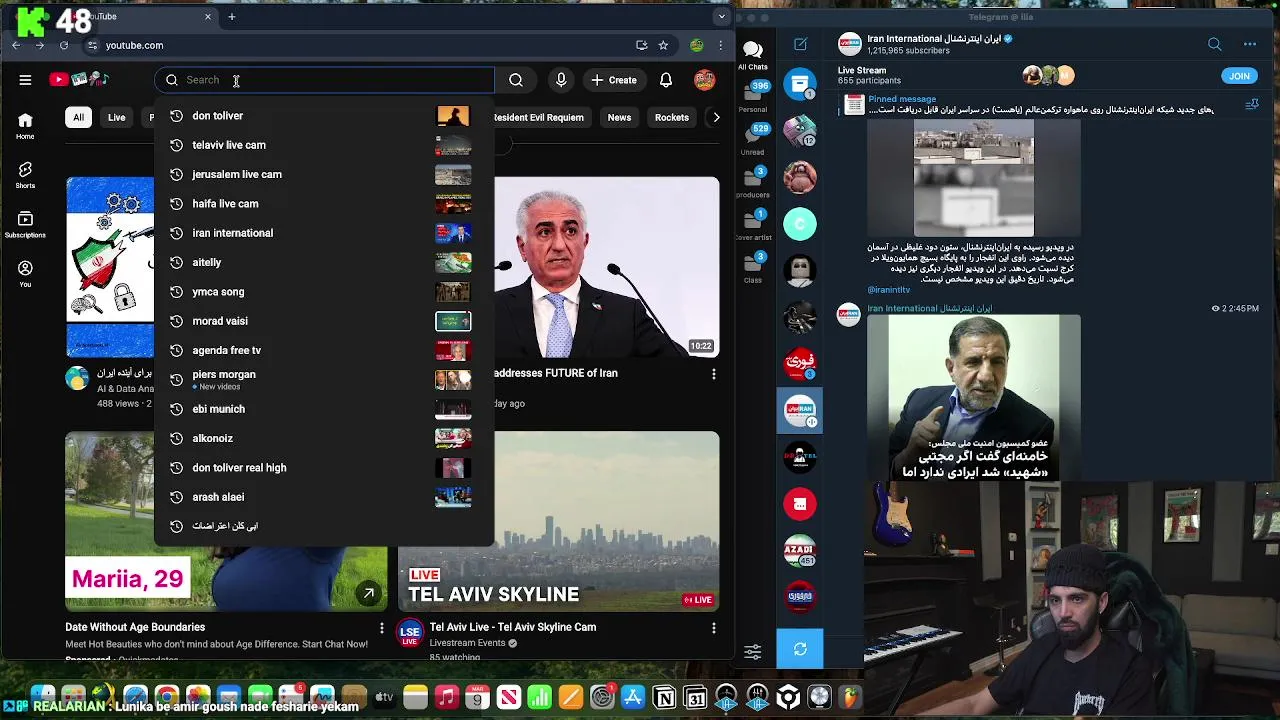Open Notion in the Dock
Screen dimensions: 1280x720
(664, 697)
